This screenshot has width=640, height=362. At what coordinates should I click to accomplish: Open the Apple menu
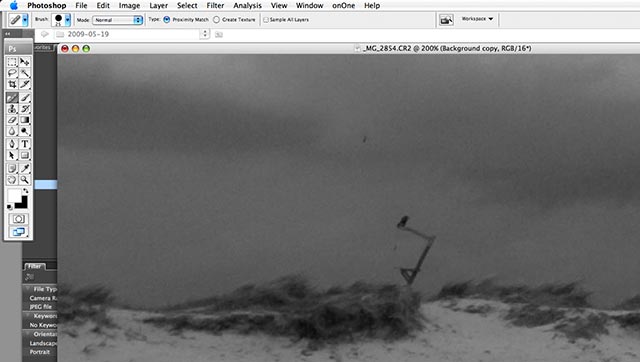14,6
